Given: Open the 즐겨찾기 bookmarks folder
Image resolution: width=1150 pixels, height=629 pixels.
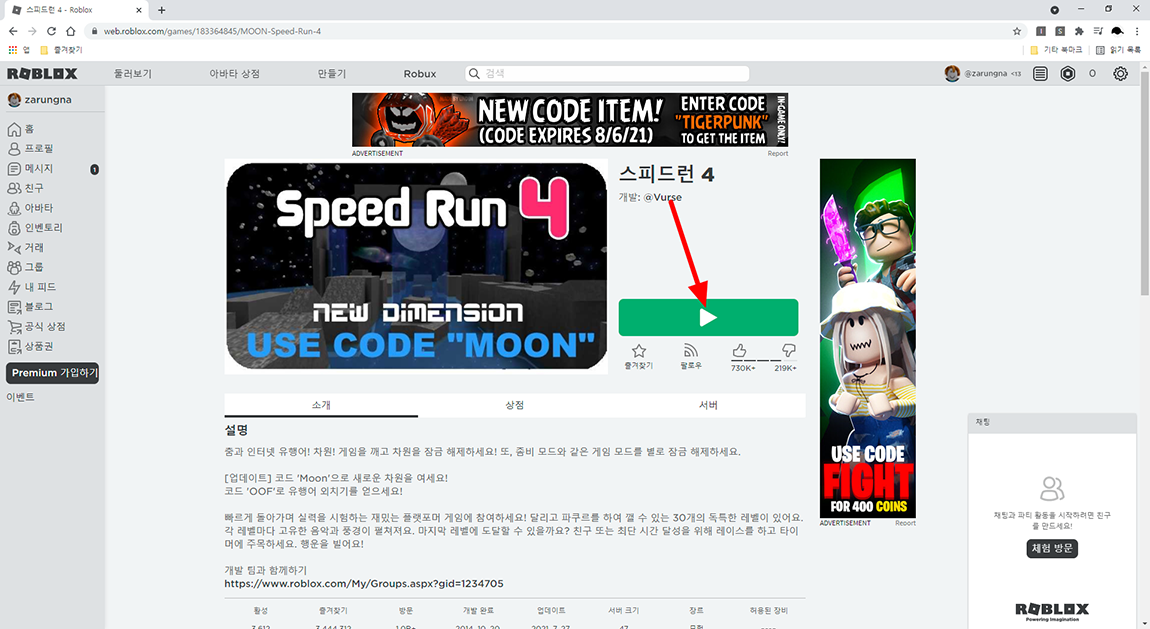Looking at the screenshot, I should tap(61, 50).
